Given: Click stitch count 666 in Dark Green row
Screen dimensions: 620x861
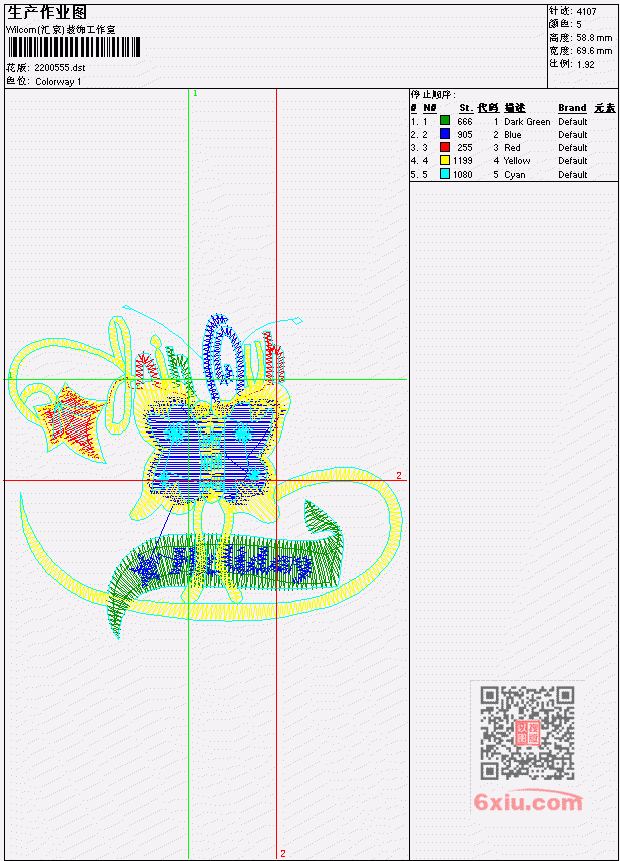Looking at the screenshot, I should pos(465,121).
